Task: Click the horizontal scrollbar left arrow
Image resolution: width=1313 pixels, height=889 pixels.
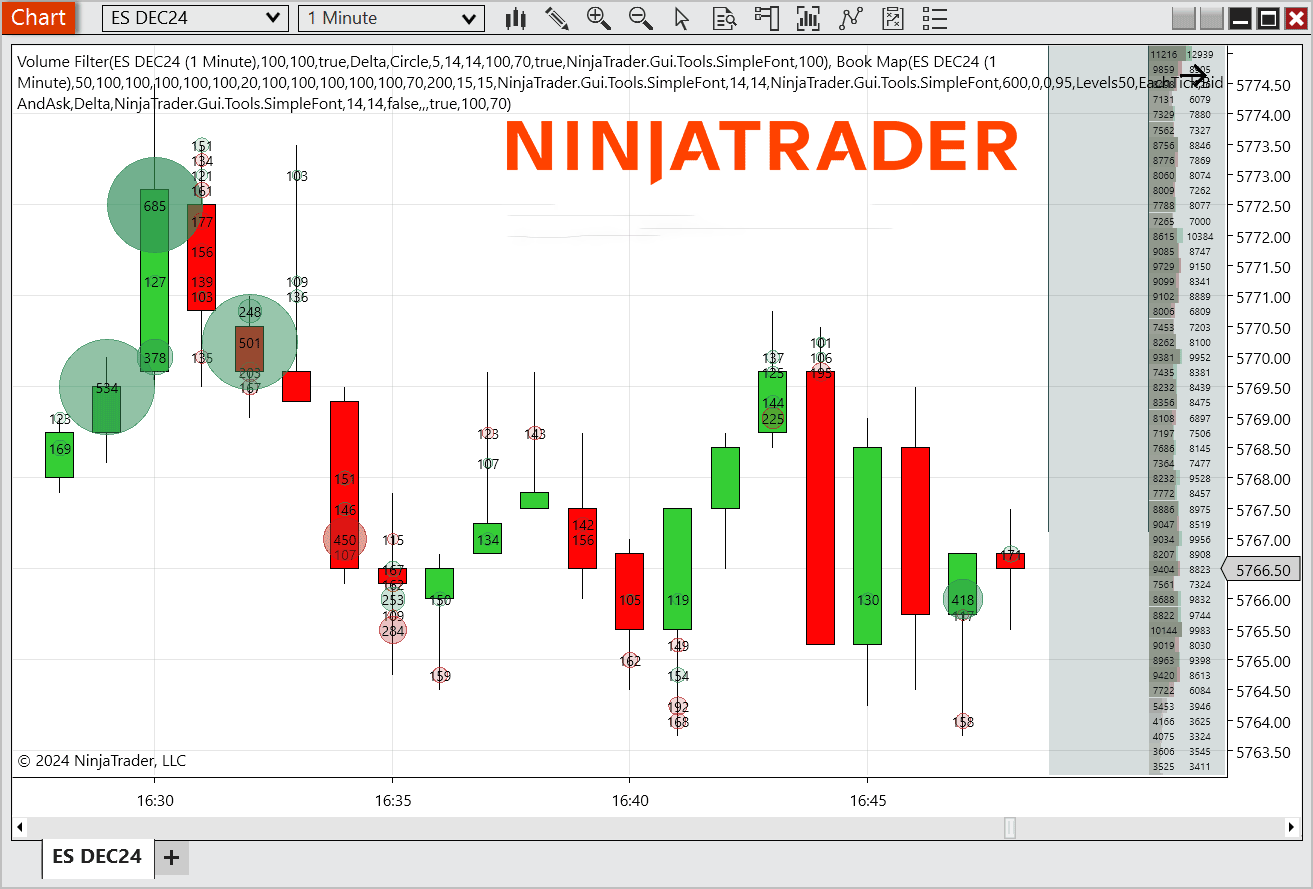Action: (19, 827)
